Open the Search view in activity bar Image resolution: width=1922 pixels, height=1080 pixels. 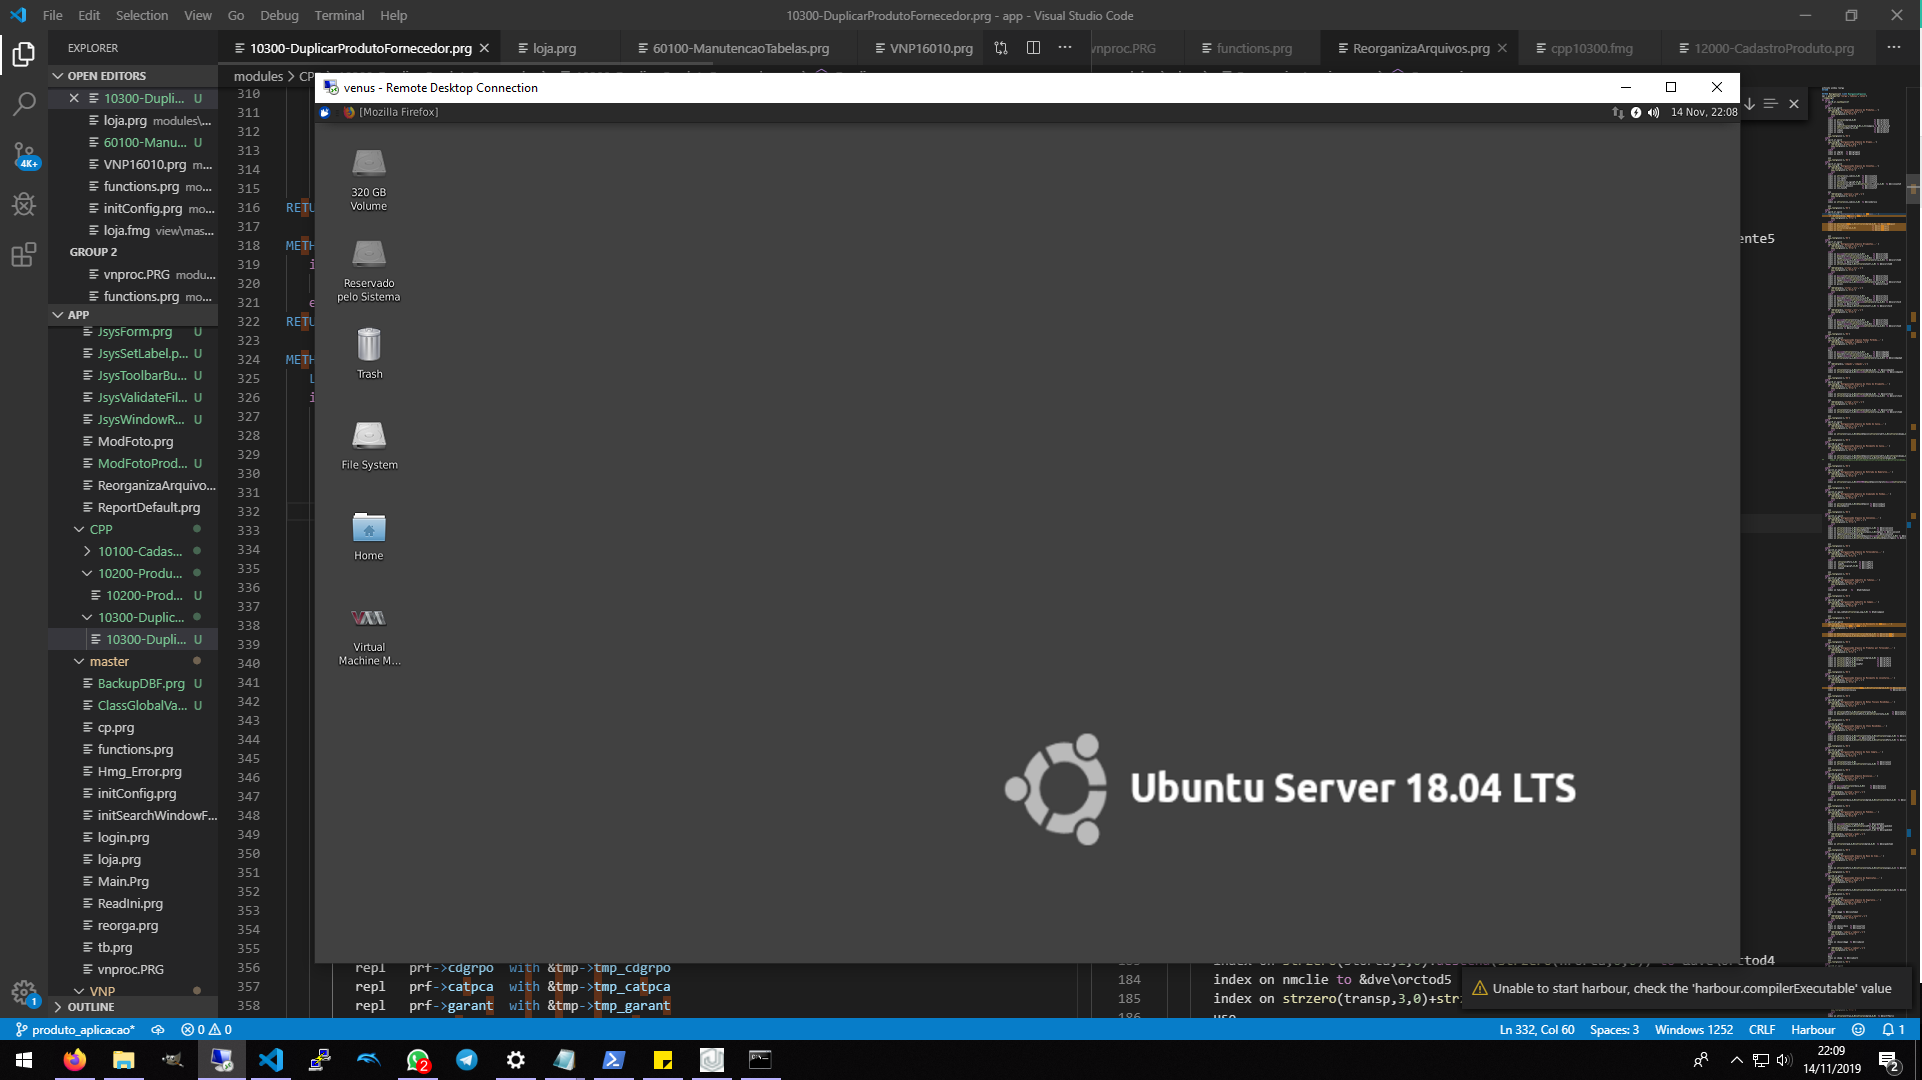click(24, 104)
